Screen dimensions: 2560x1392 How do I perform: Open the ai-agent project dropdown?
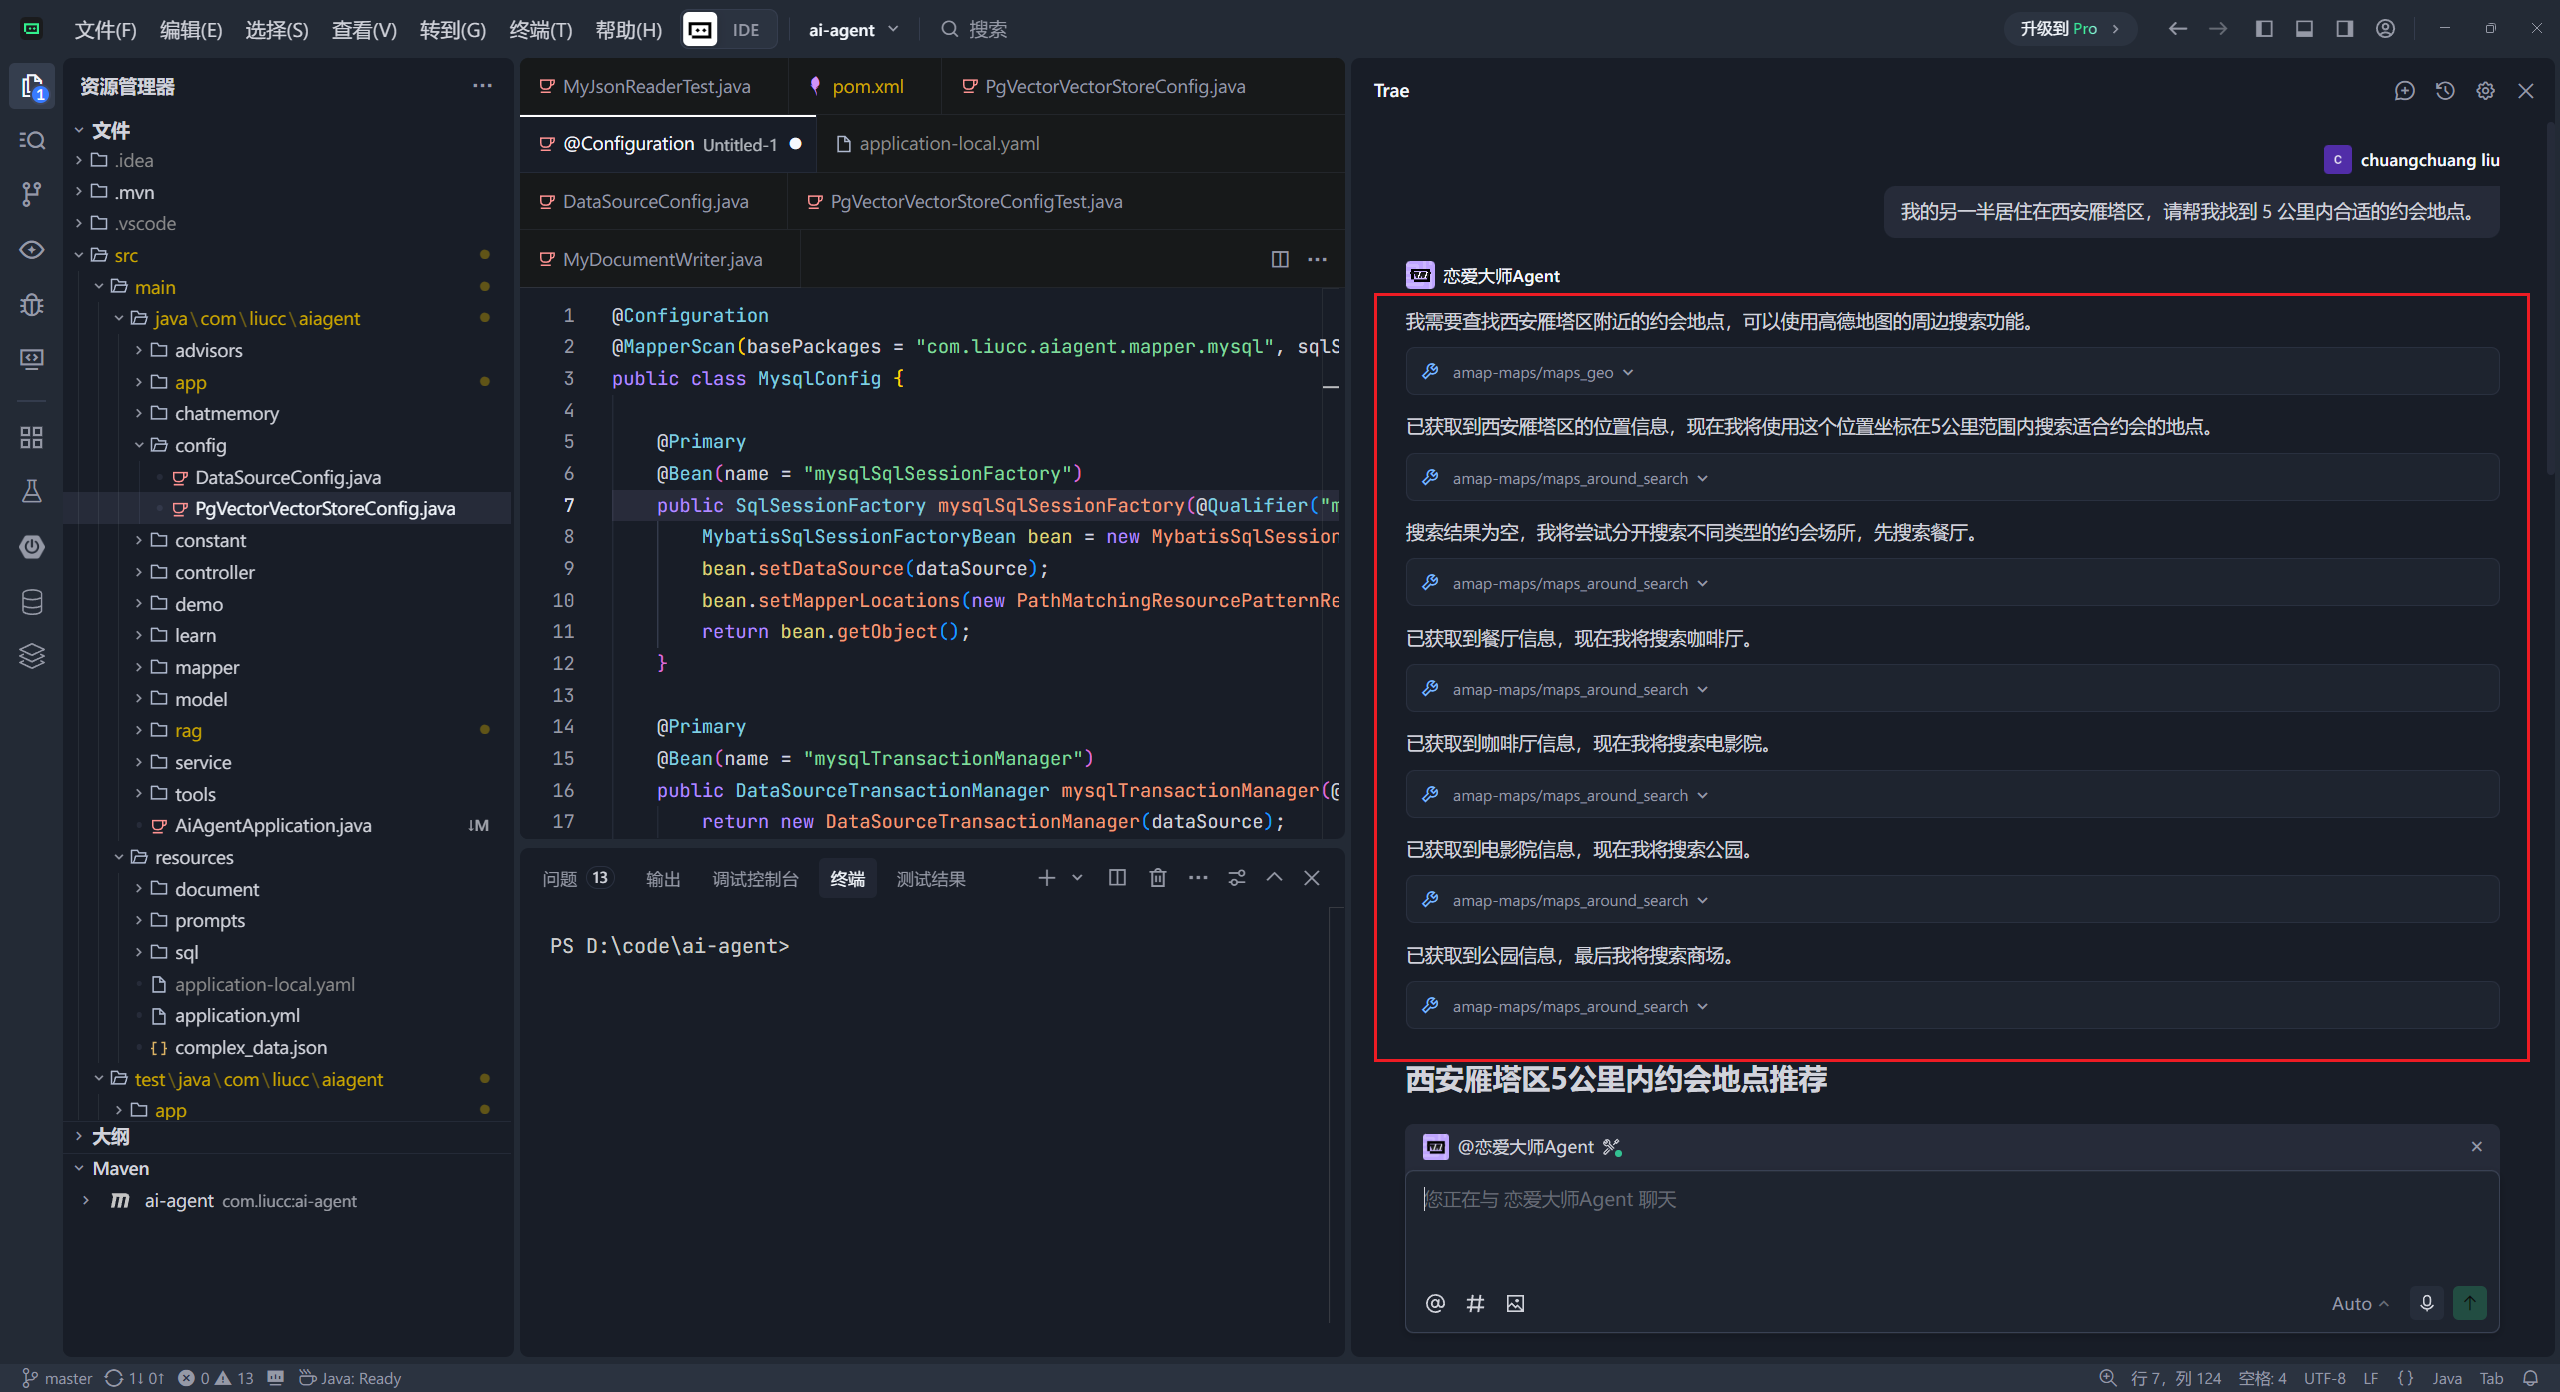(853, 29)
